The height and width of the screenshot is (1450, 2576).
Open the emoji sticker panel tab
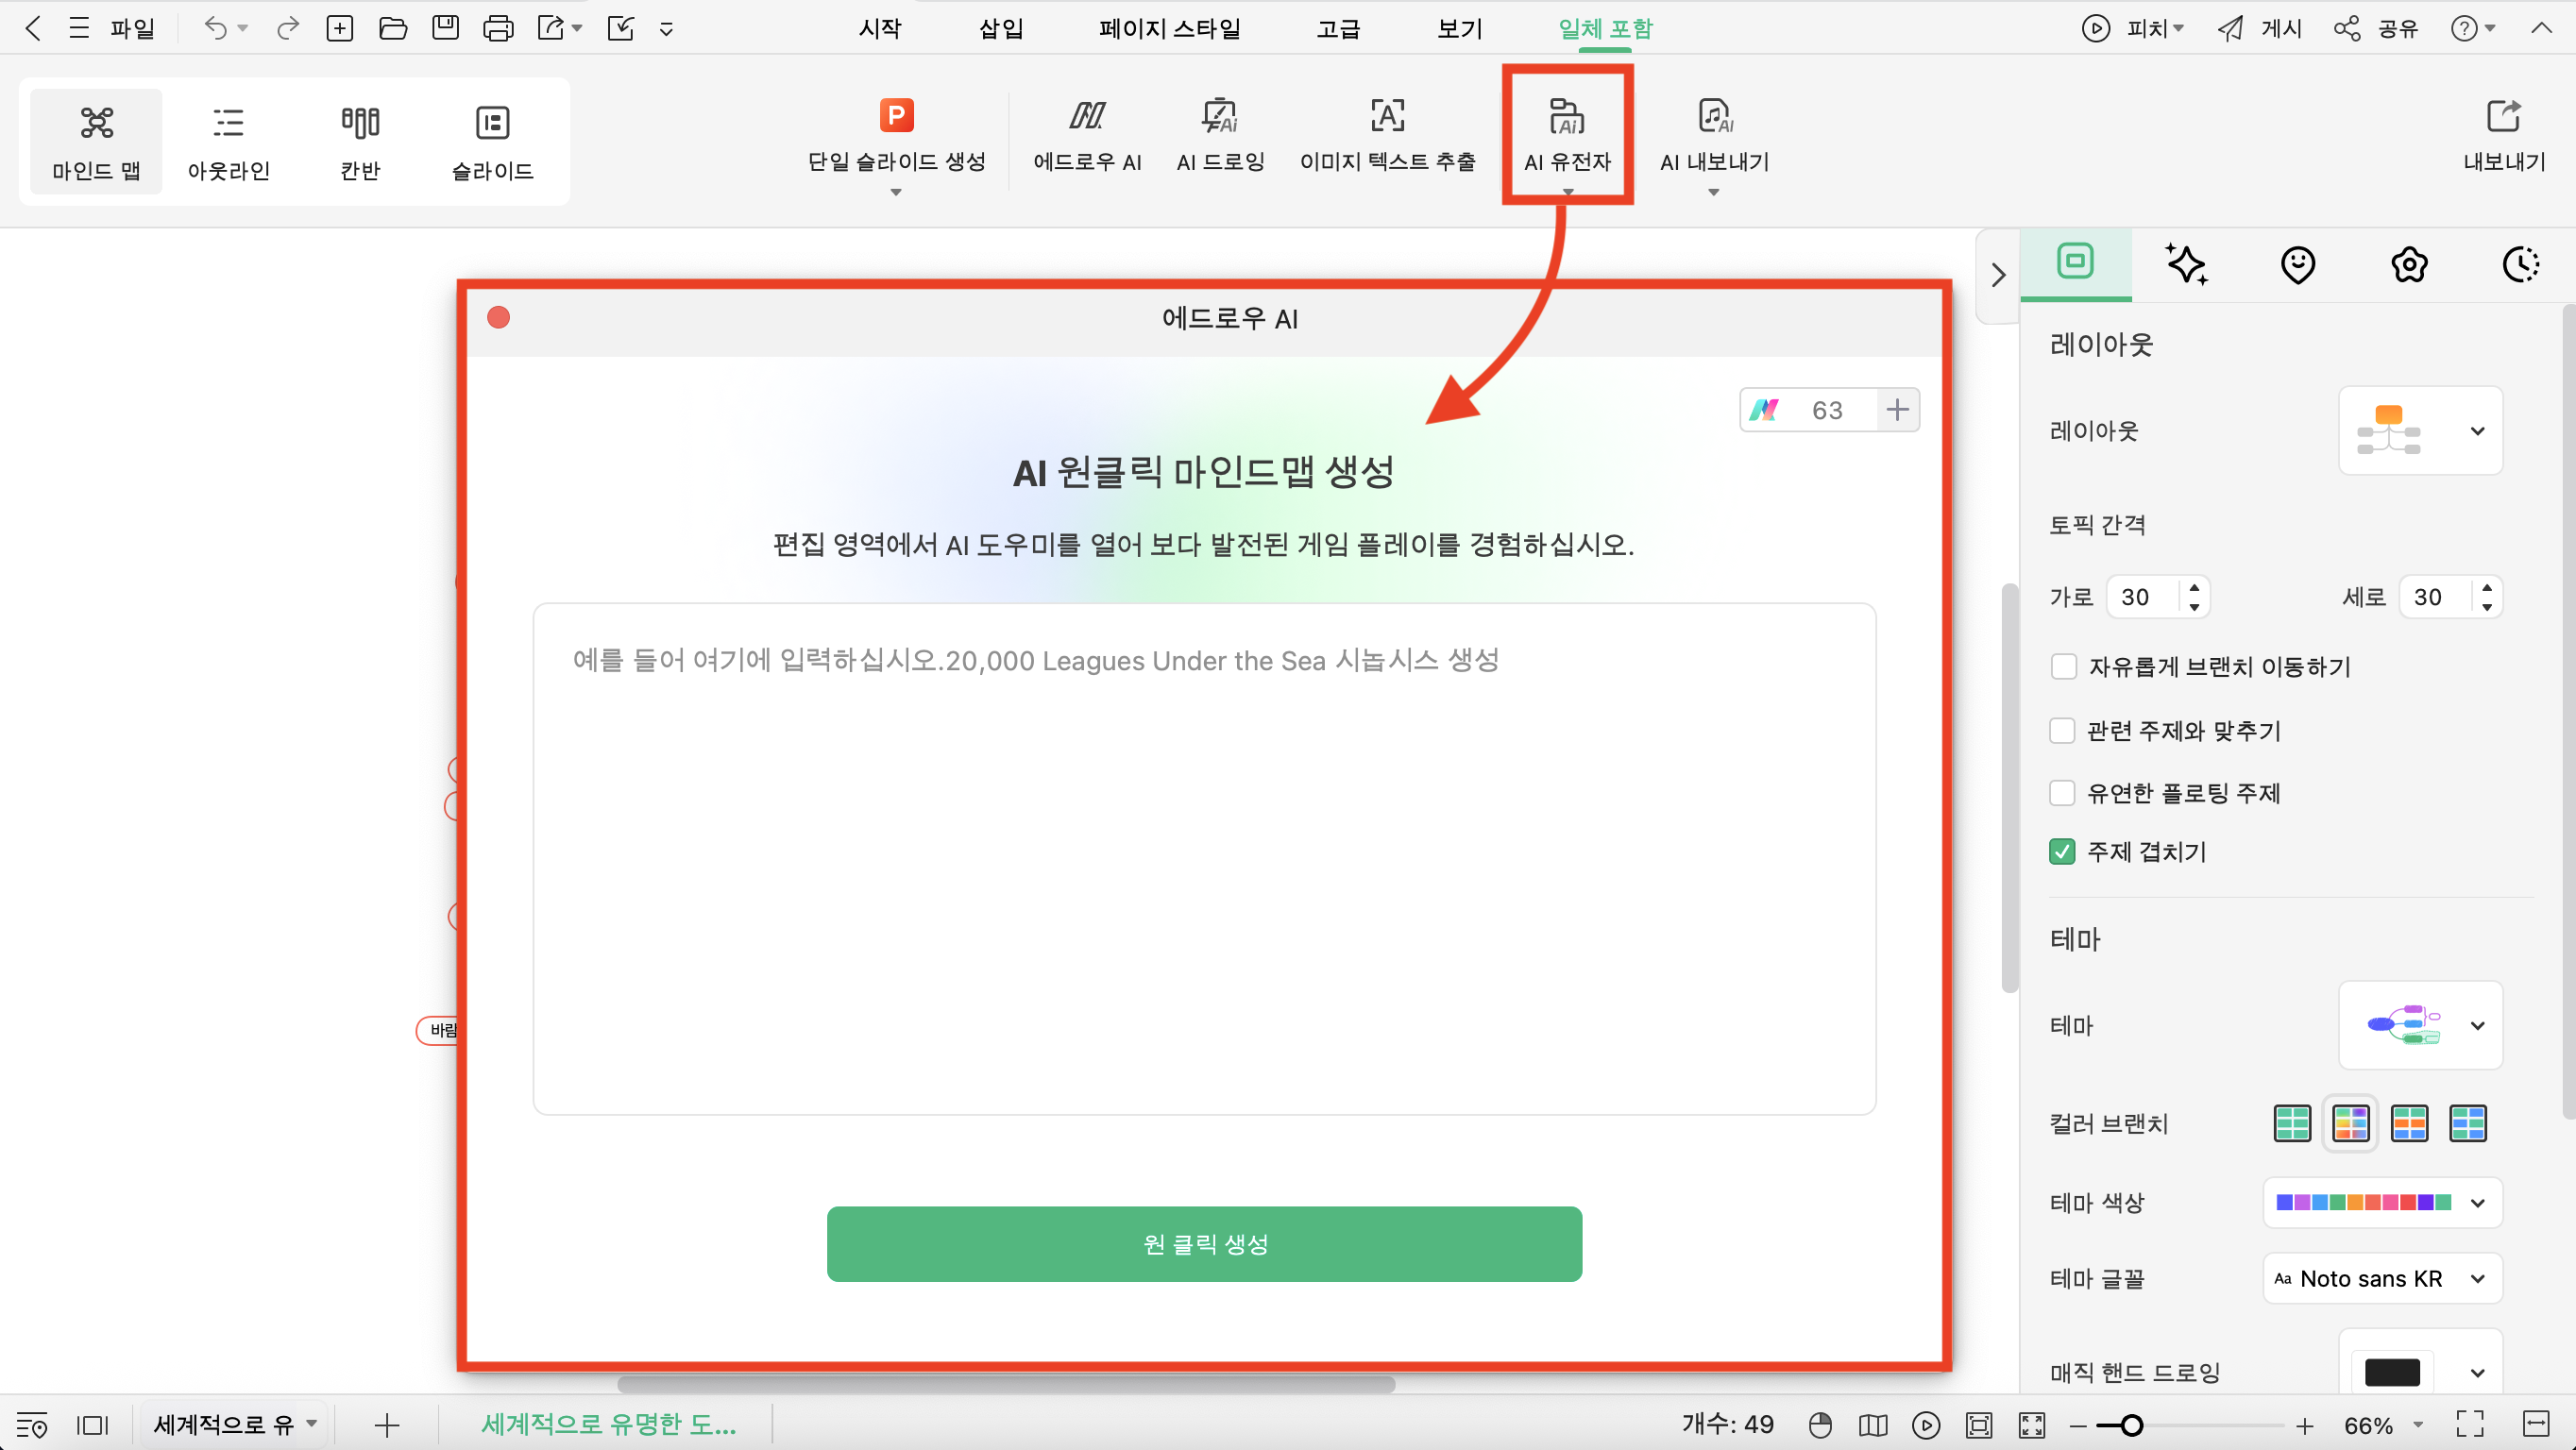pos(2298,264)
